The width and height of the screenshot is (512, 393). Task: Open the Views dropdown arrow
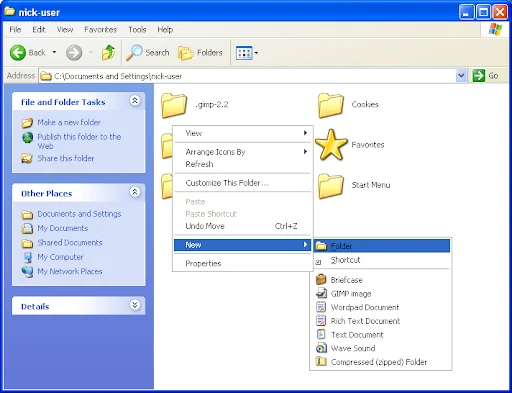256,53
